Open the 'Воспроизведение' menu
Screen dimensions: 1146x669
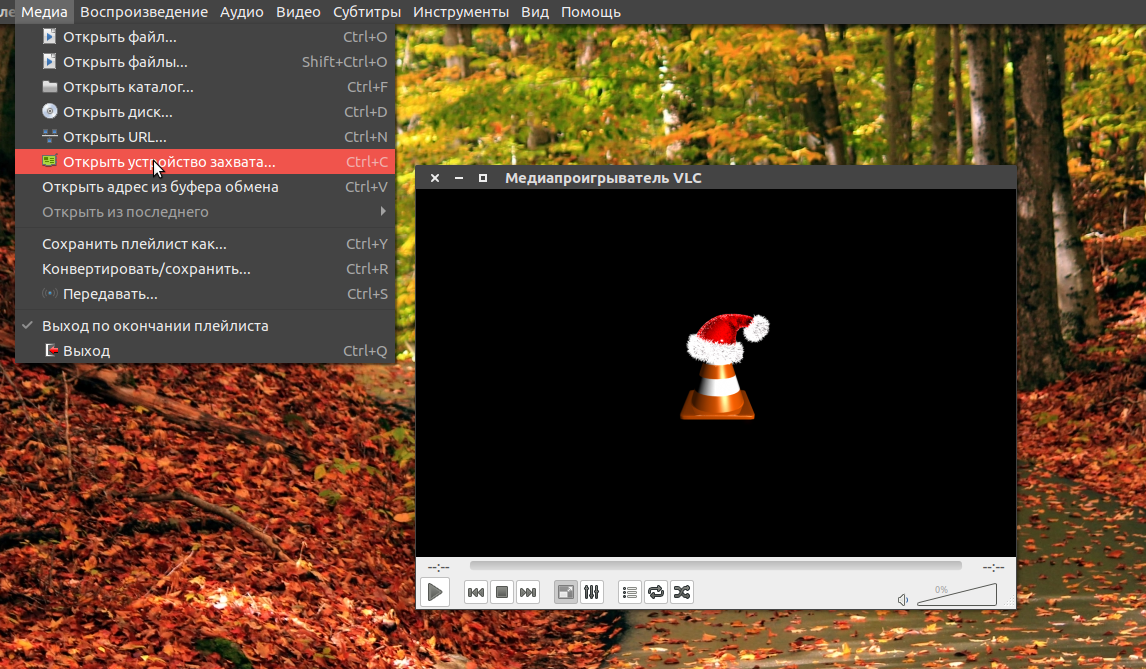tap(144, 12)
